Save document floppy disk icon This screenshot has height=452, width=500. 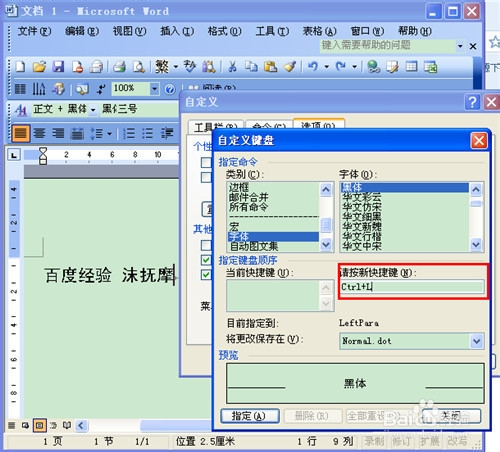pyautogui.click(x=58, y=67)
